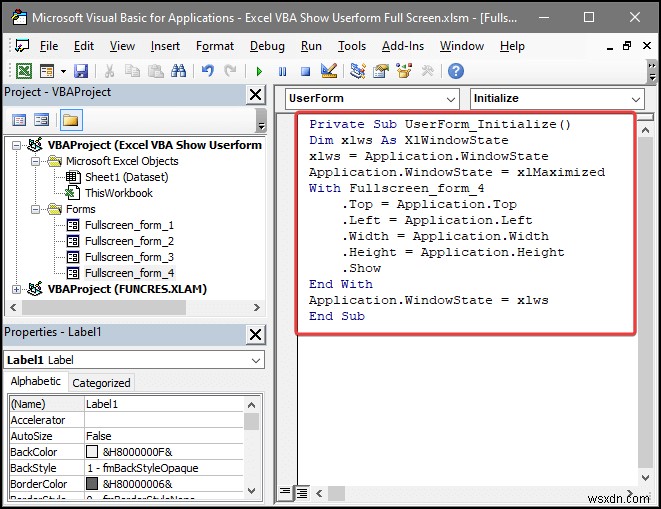
Task: Click the properties list scroll up arrow
Action: pyautogui.click(x=252, y=405)
